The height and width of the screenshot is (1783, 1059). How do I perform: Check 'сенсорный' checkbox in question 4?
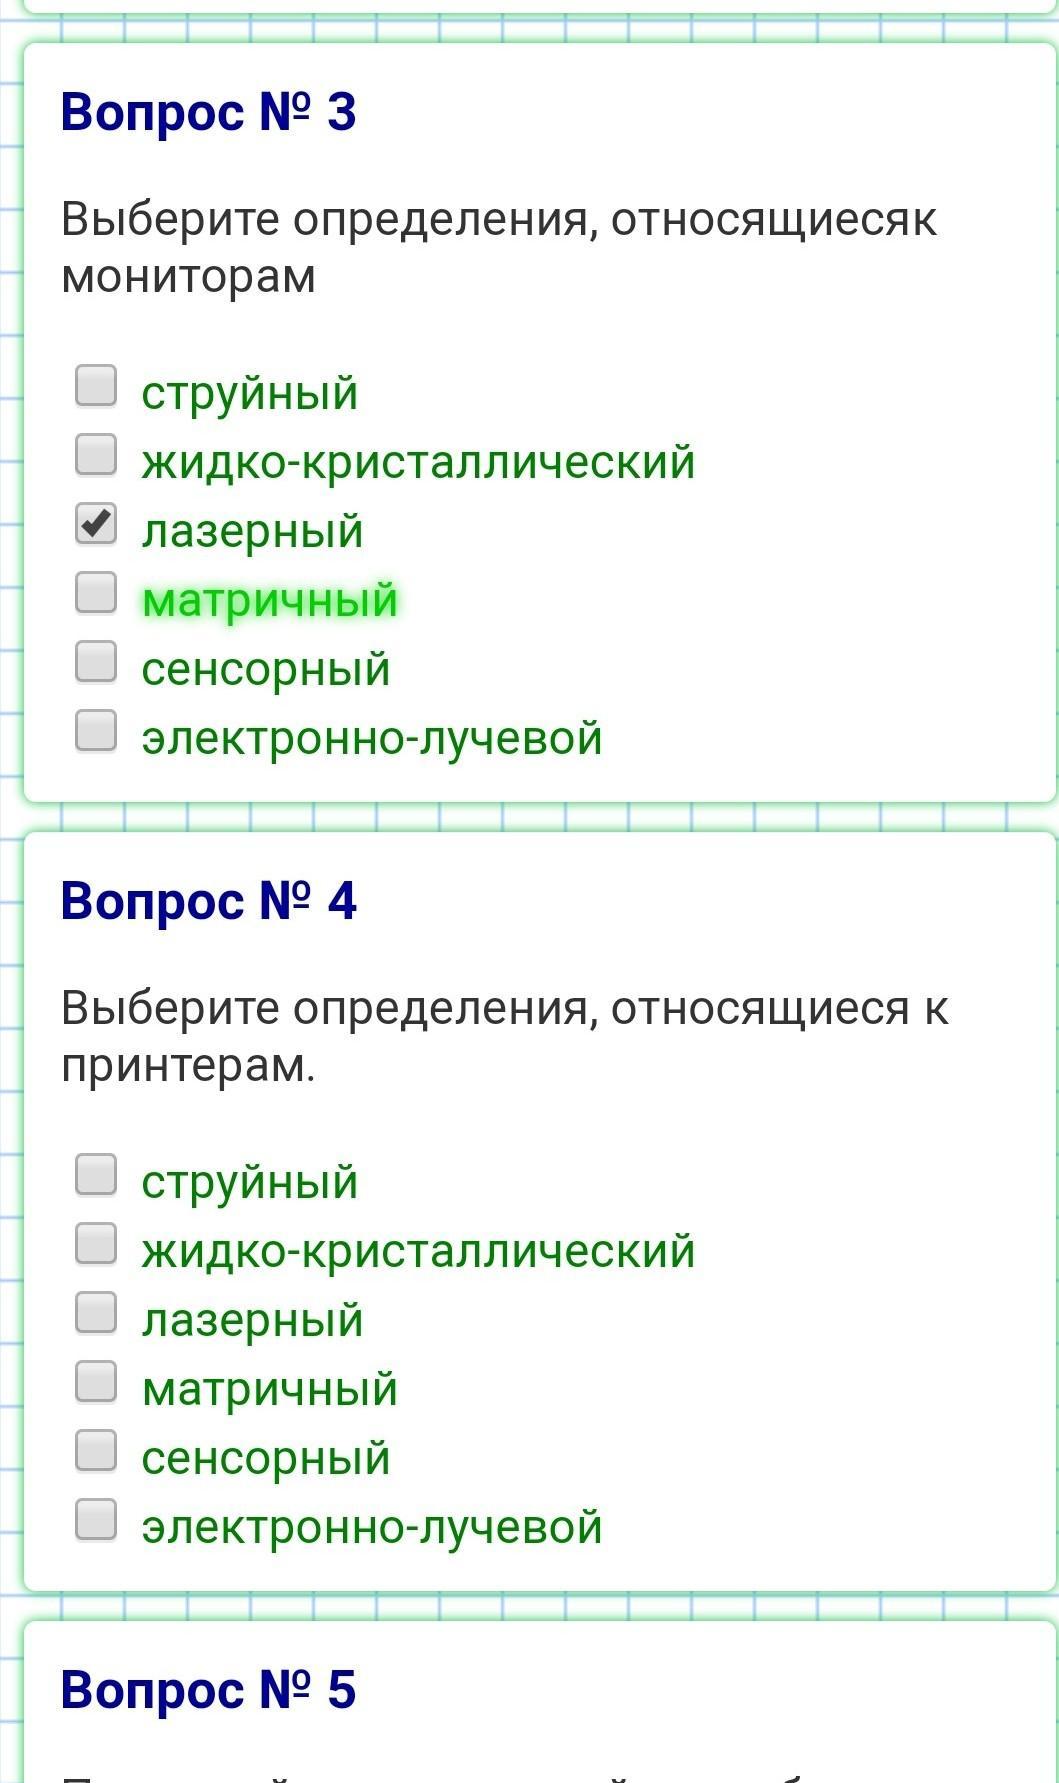click(96, 1451)
